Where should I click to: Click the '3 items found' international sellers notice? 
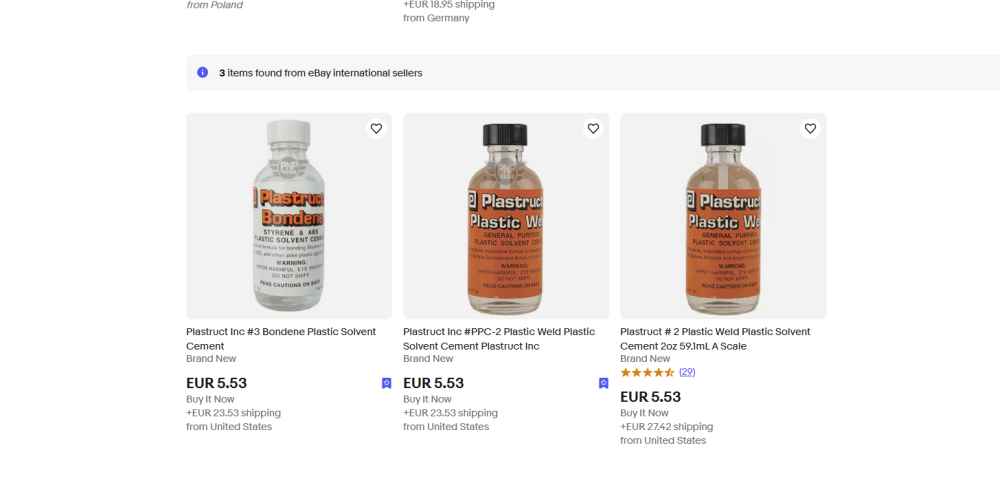(320, 73)
